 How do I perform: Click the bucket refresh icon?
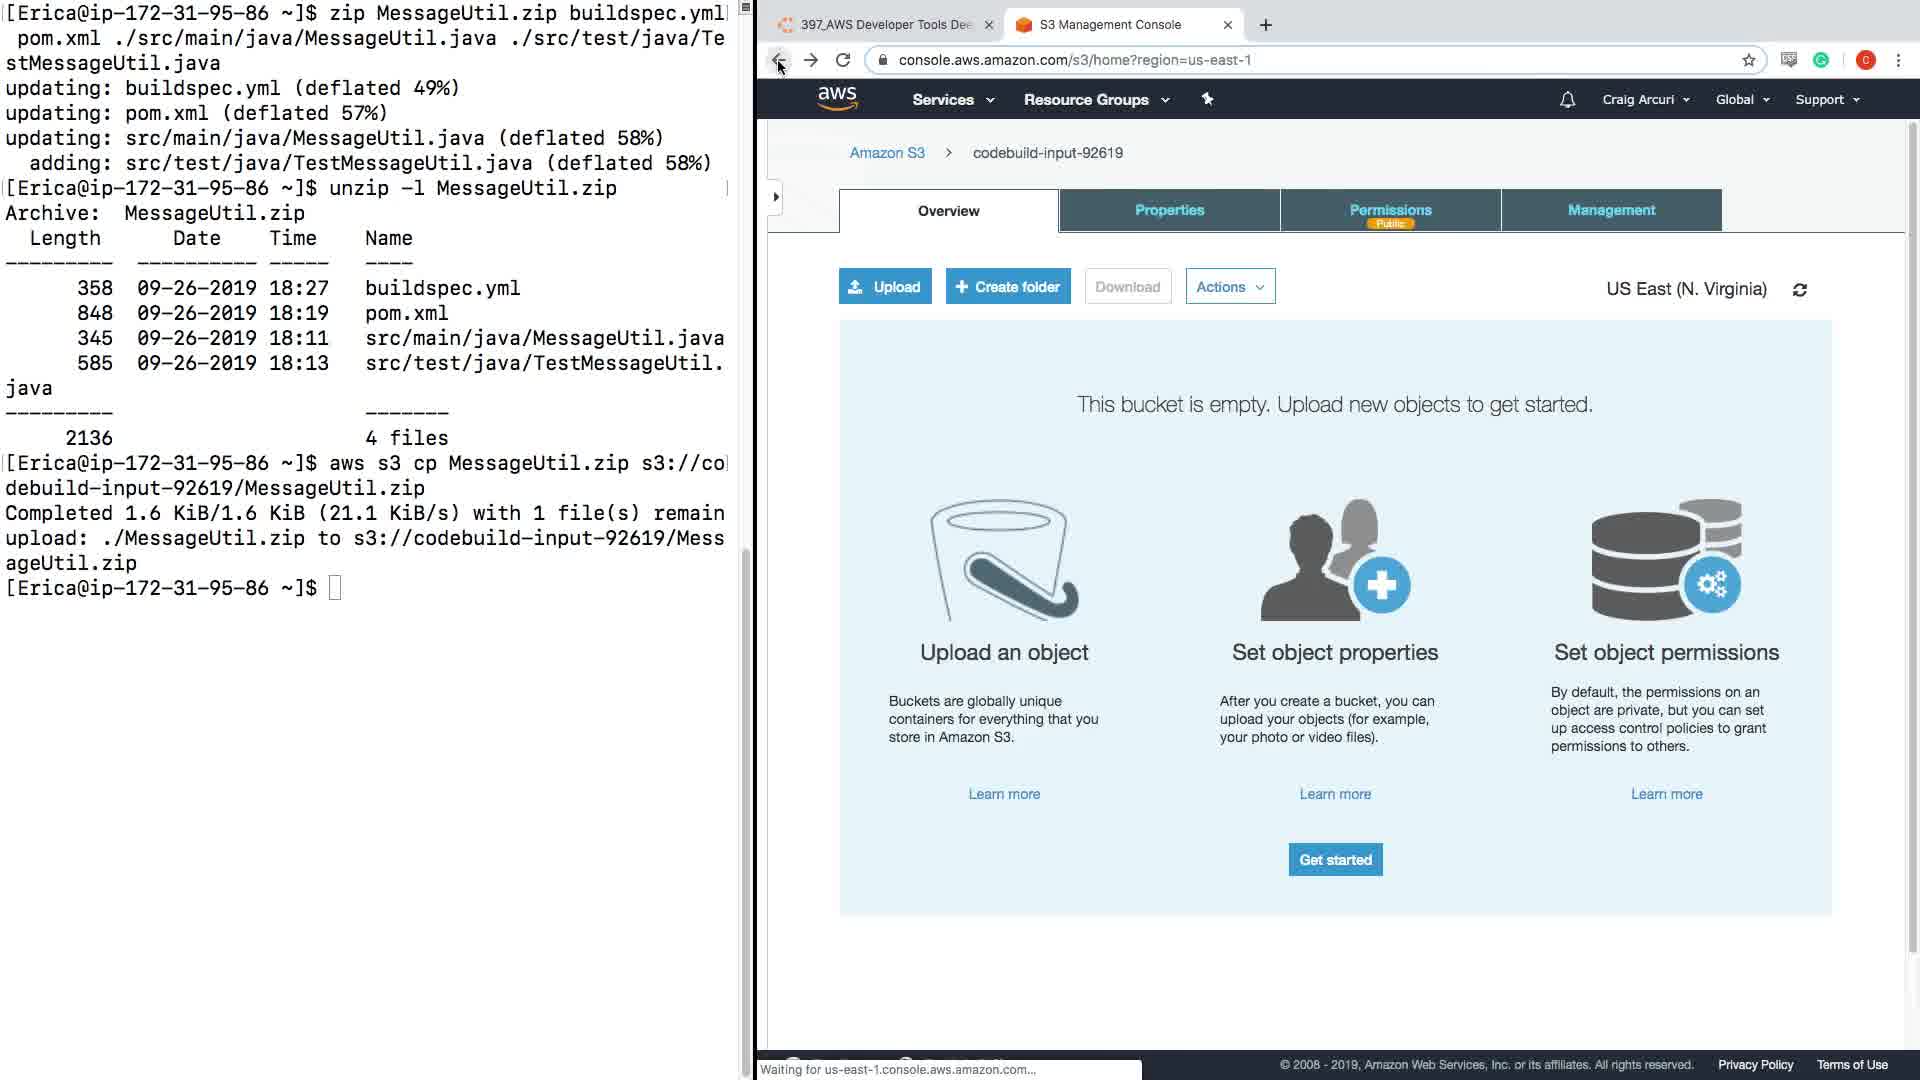coord(1800,290)
